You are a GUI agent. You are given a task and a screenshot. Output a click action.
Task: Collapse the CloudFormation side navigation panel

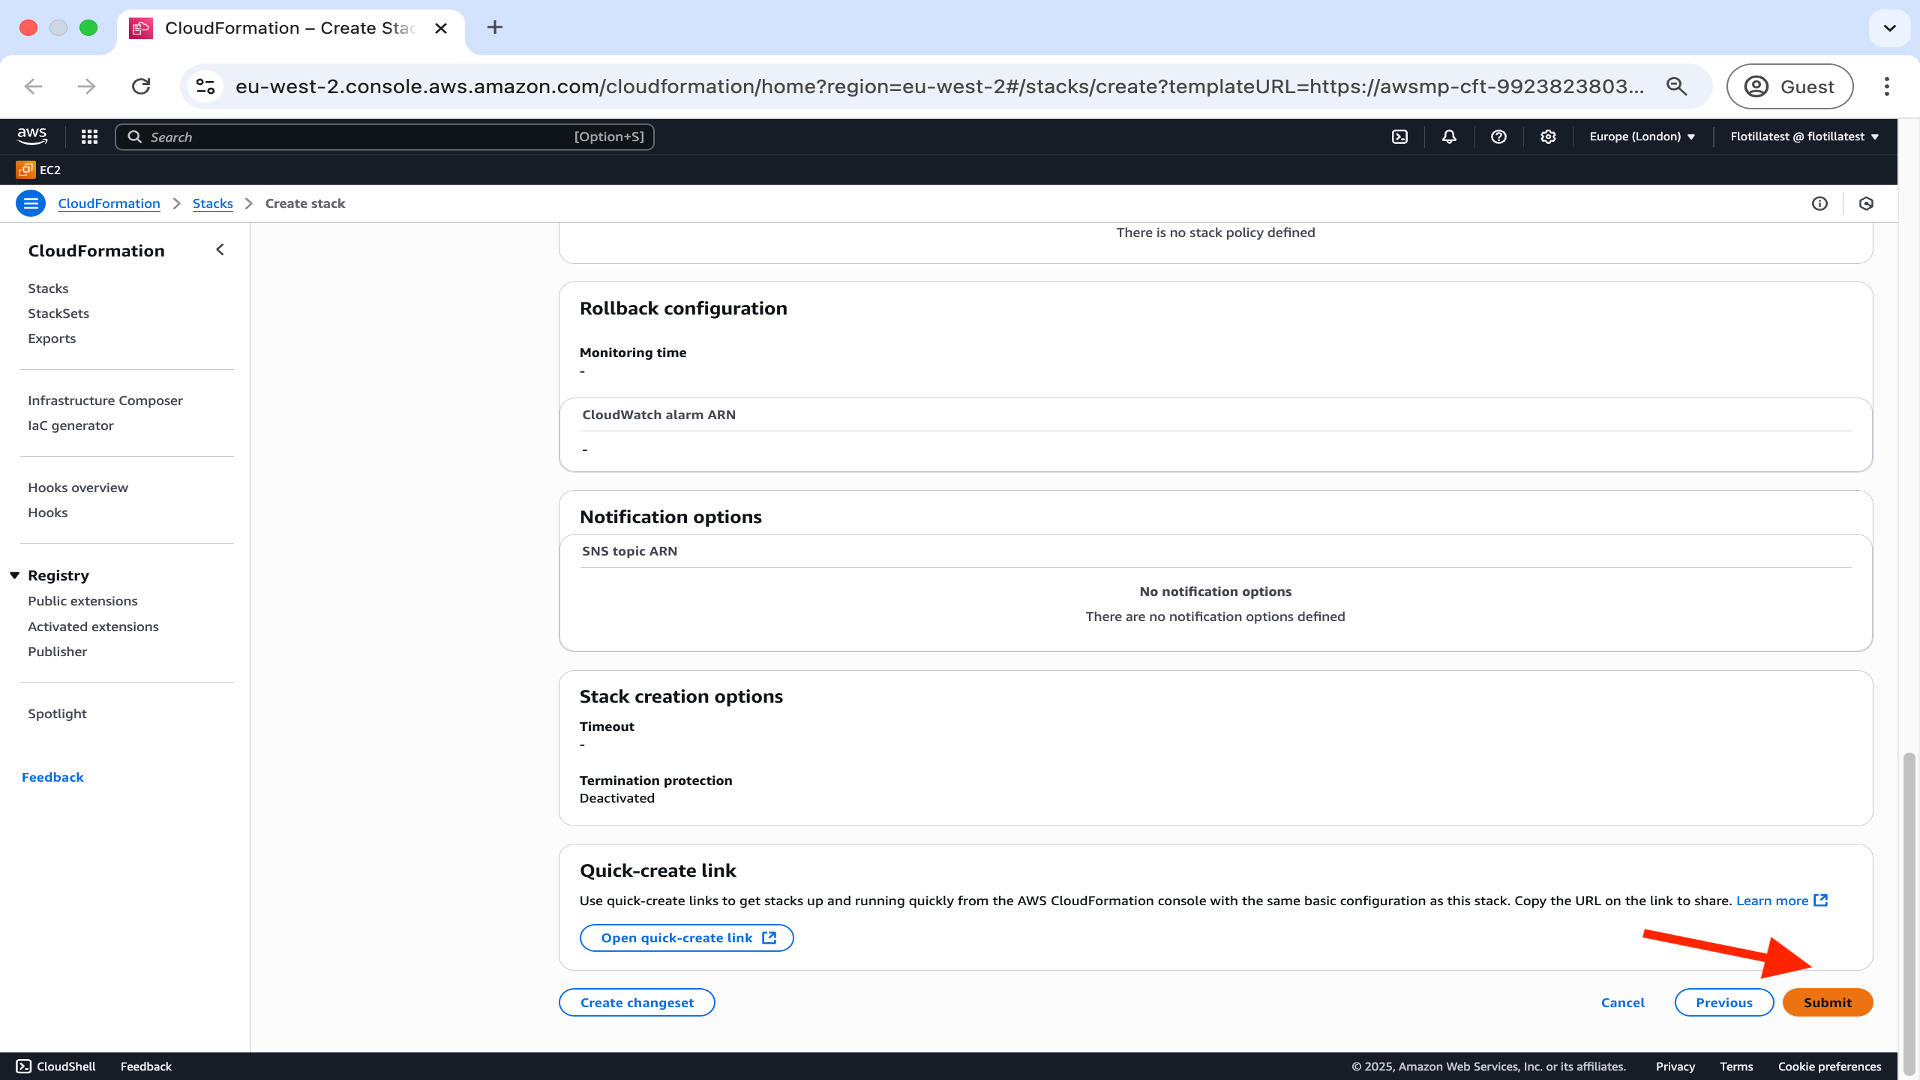220,250
